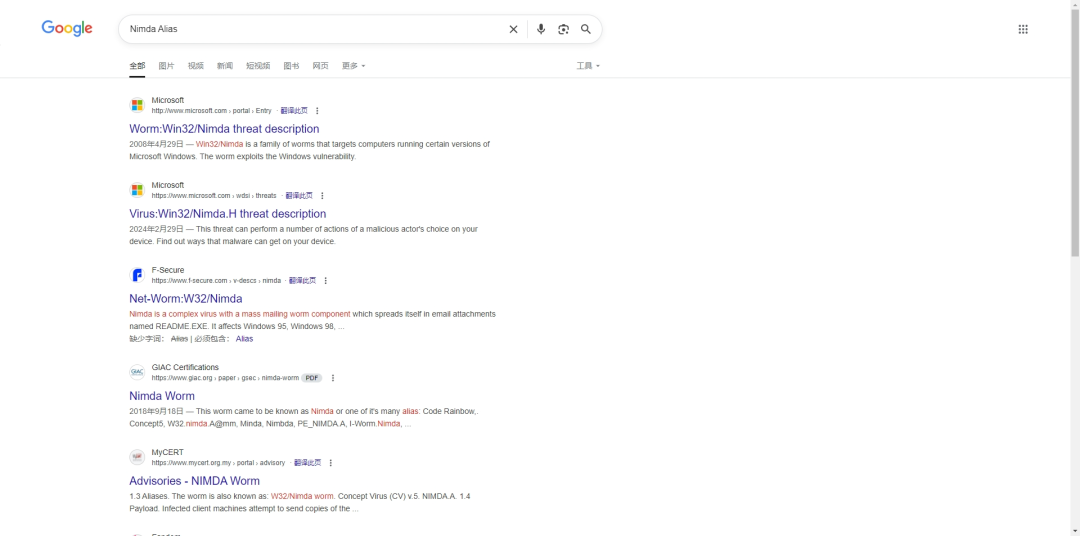Open three-dot menu for Worm:Win32/Nimda result
This screenshot has height=536, width=1080.
pos(317,111)
